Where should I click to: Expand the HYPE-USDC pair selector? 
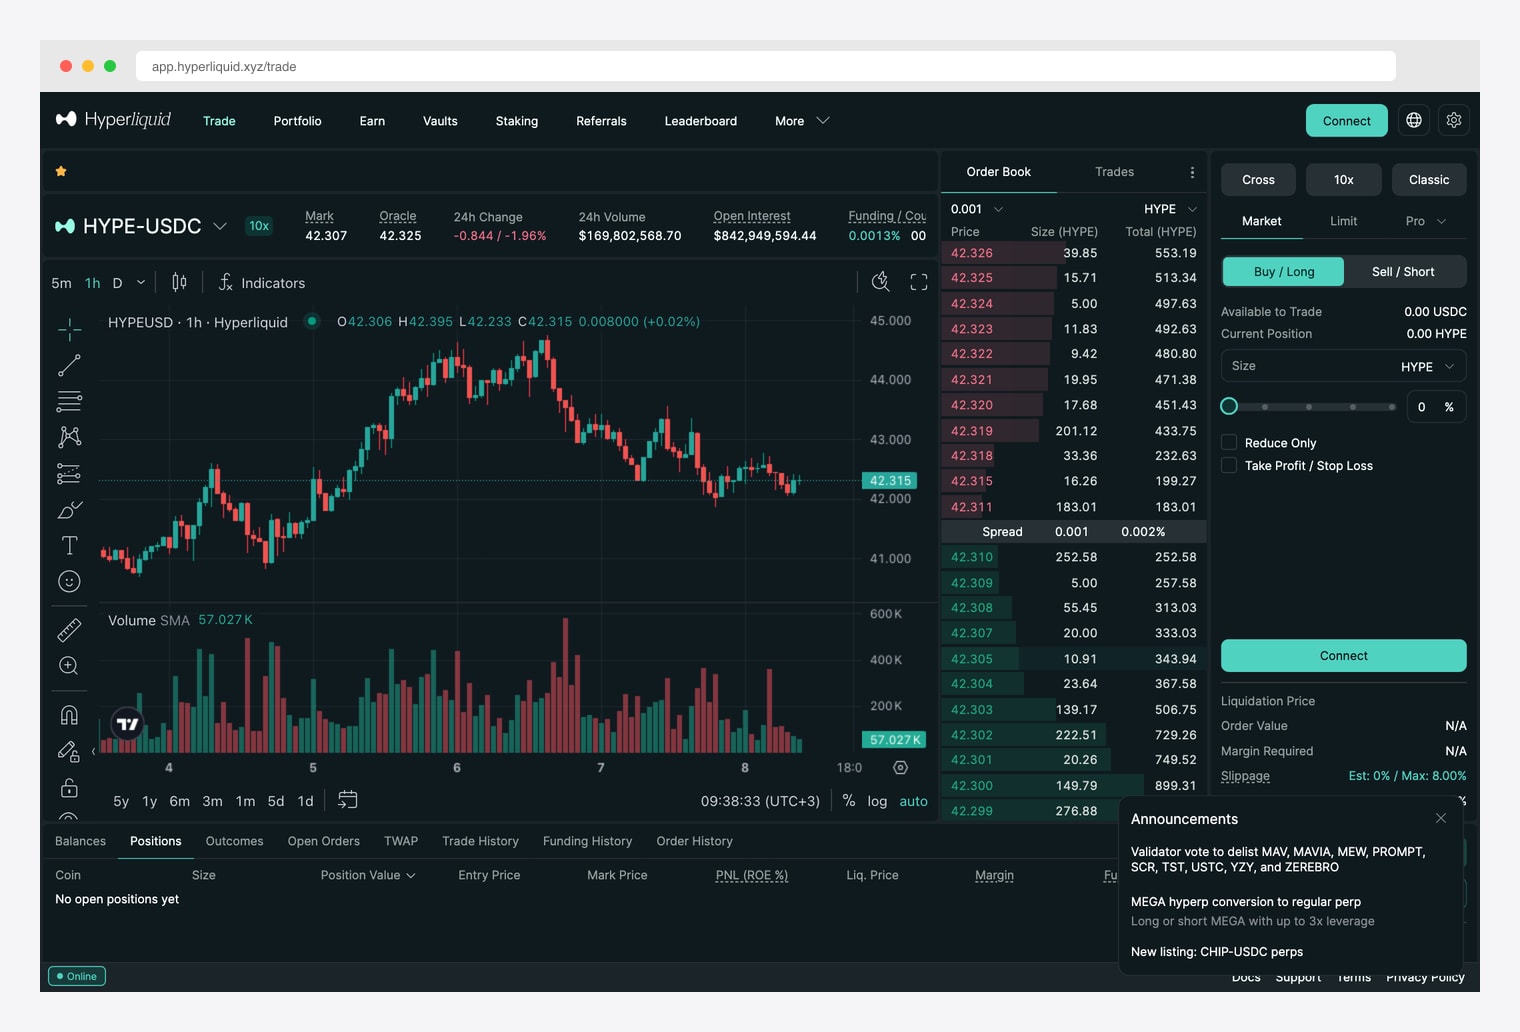coord(220,226)
